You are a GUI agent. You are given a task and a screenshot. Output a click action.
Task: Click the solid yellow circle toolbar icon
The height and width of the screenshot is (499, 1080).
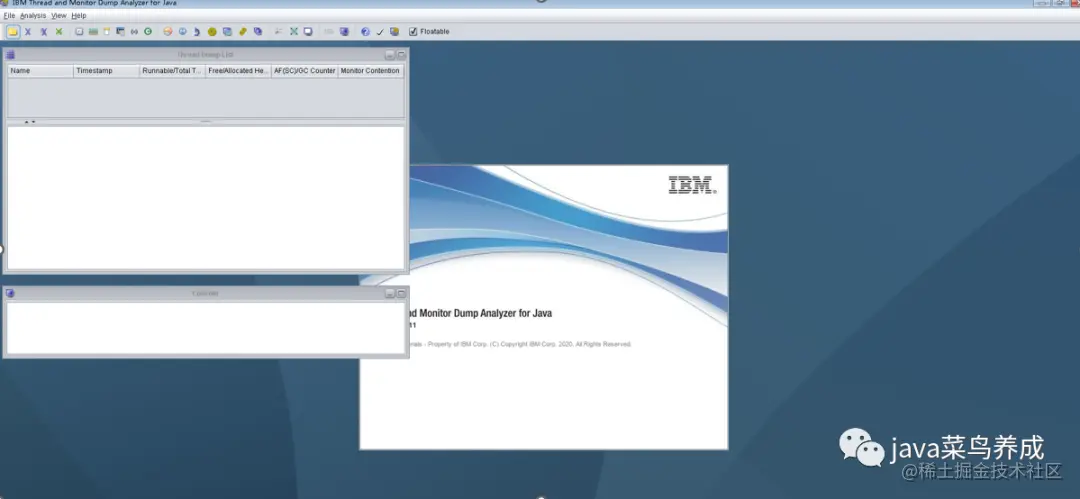(x=212, y=32)
